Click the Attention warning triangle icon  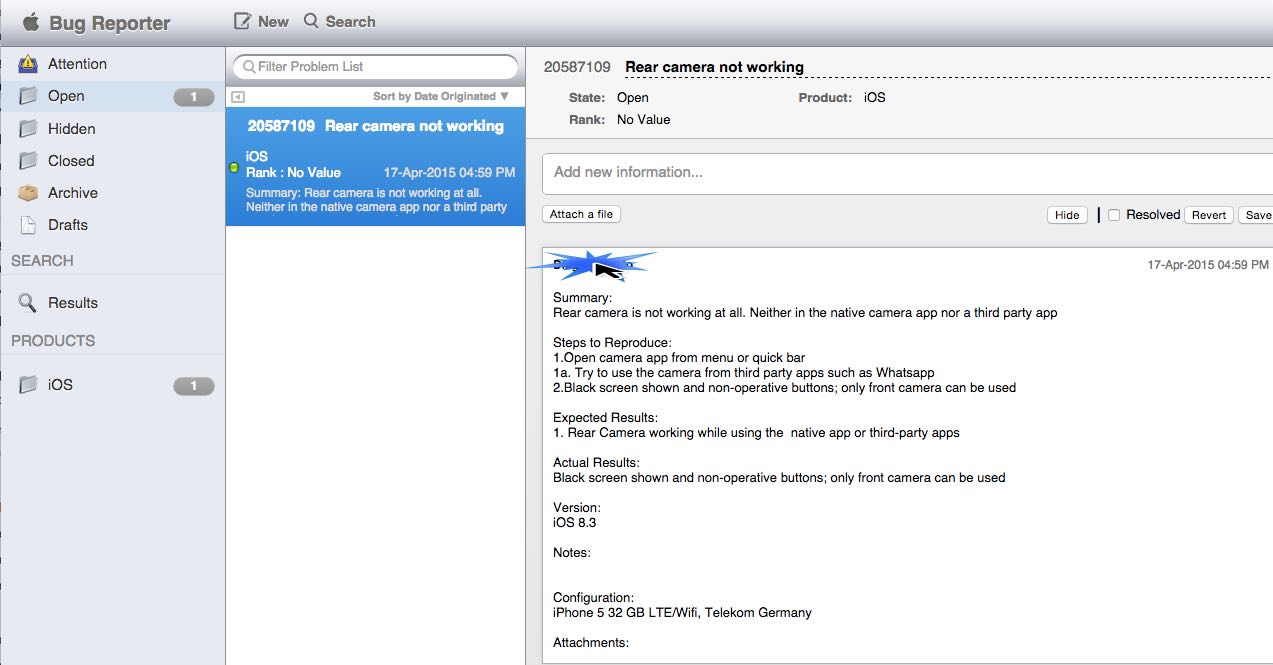(29, 64)
